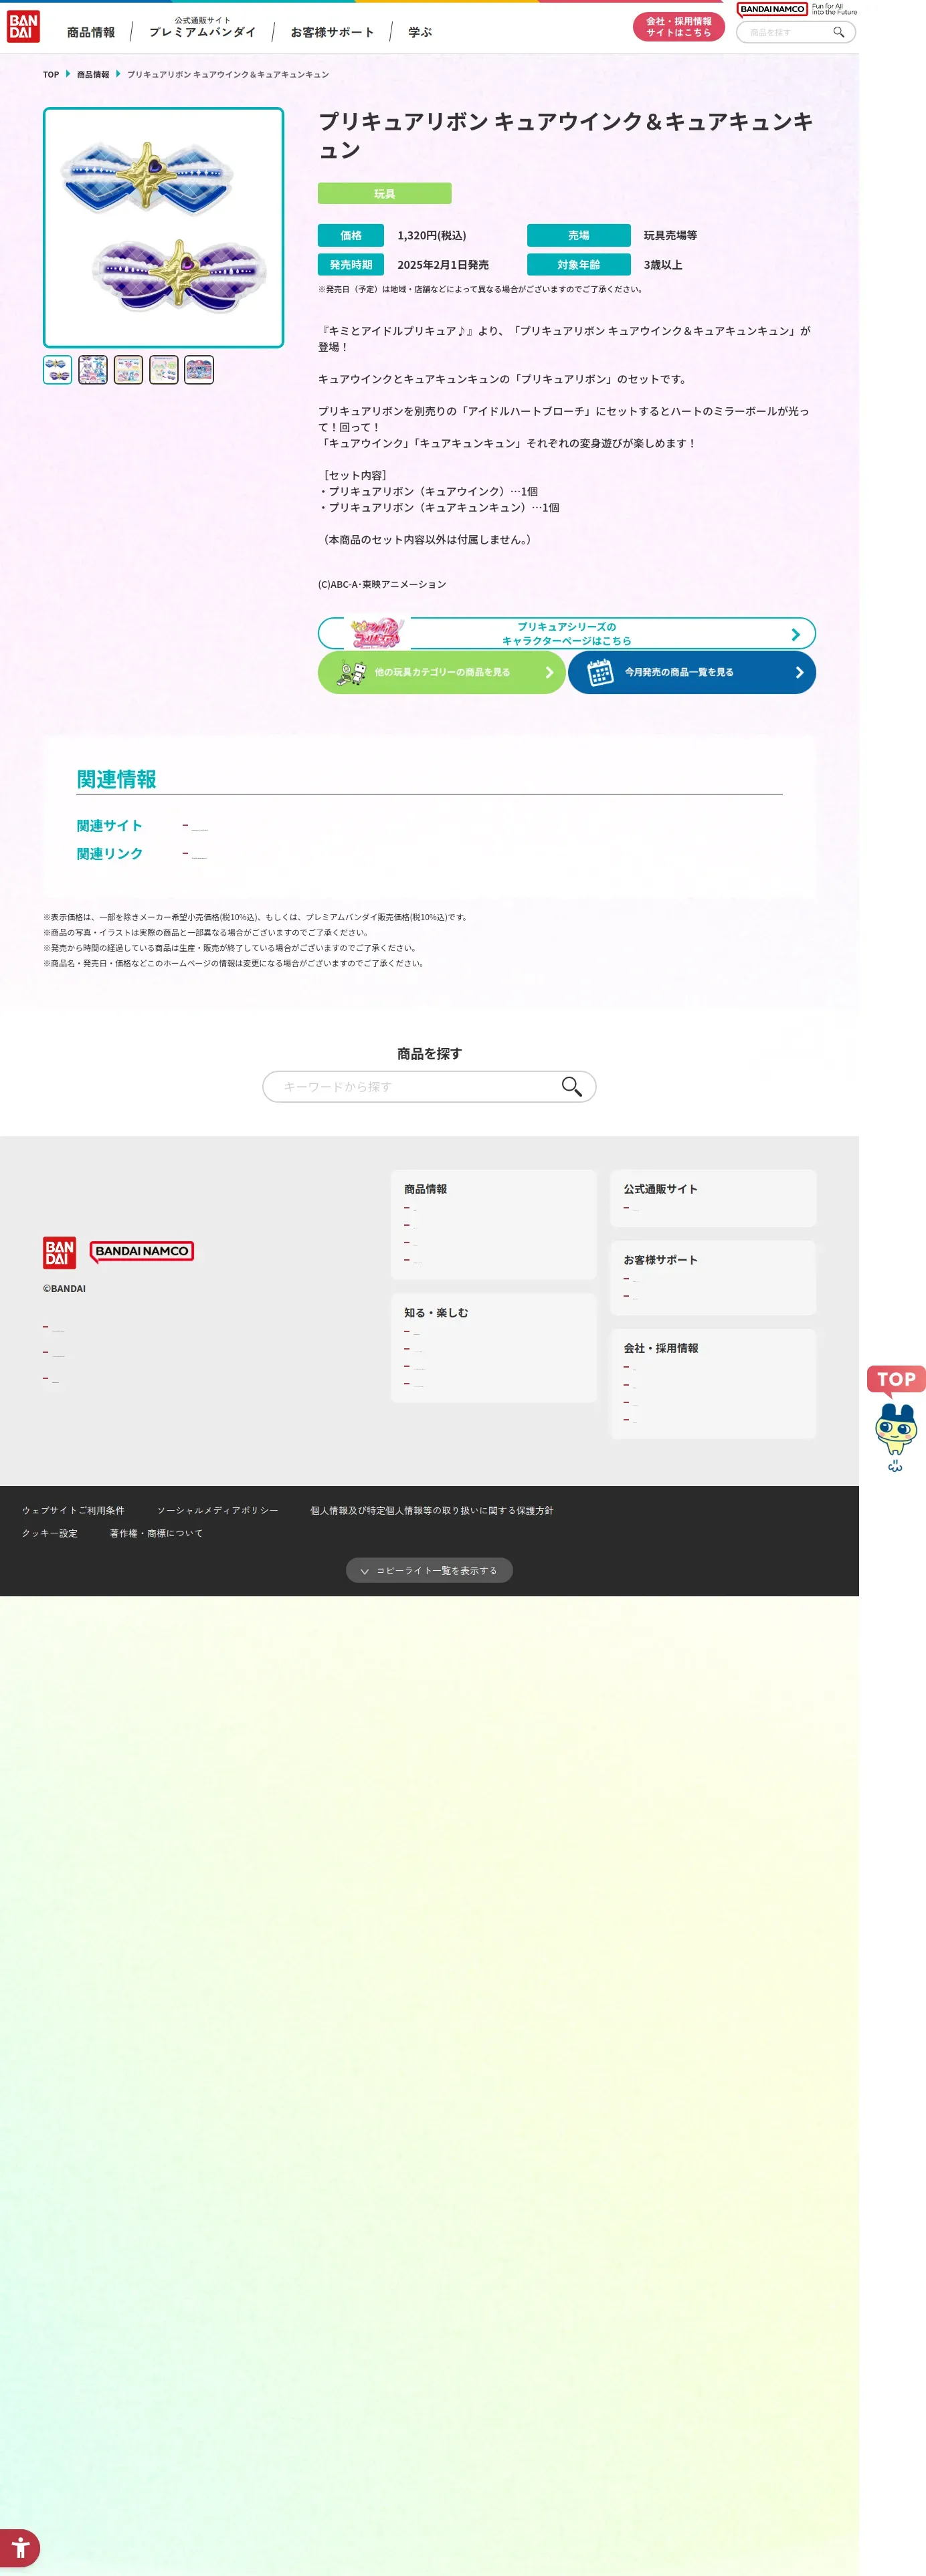Open 著作権・商標について link
926x2576 pixels.
tap(156, 1534)
